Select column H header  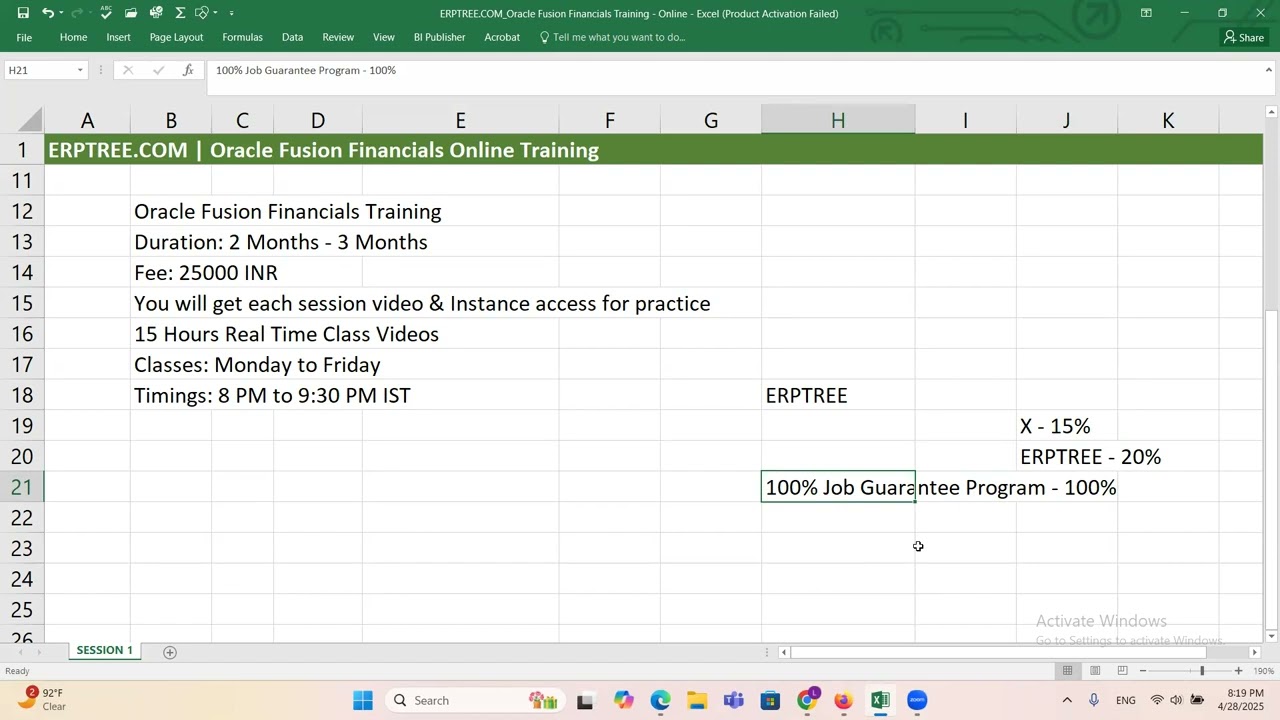click(838, 120)
